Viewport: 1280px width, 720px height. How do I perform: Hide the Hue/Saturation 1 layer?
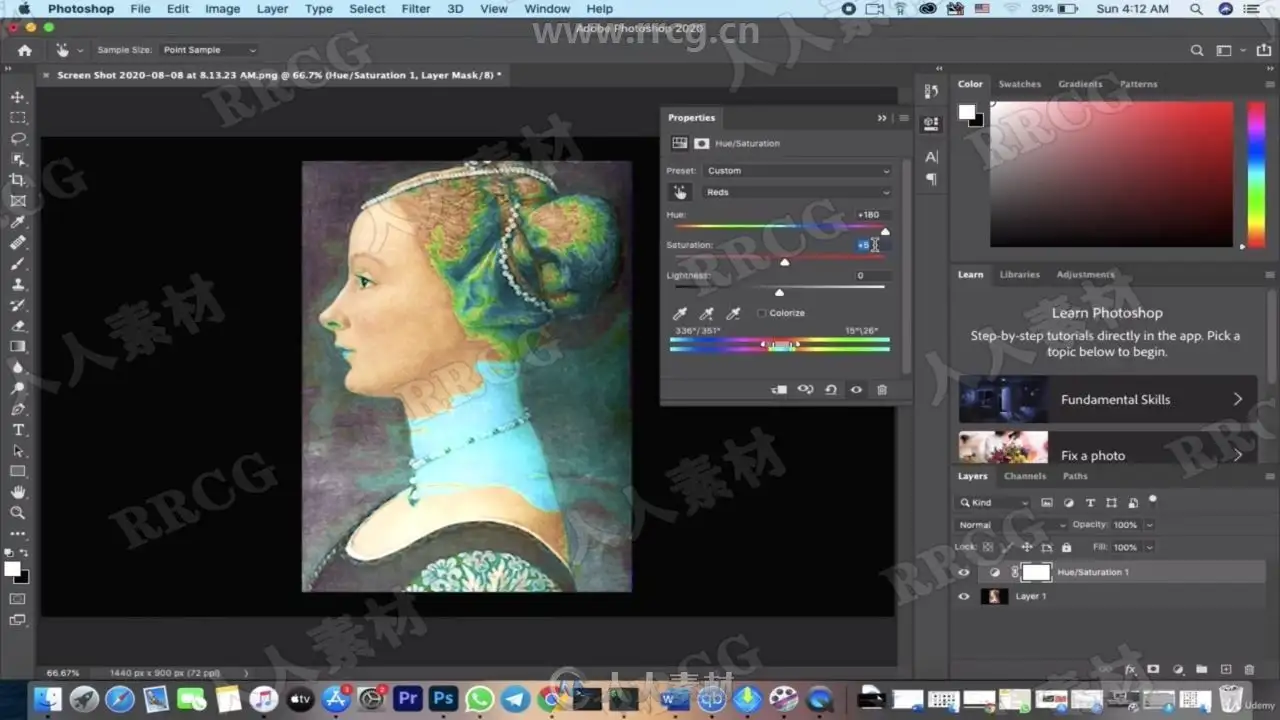pos(964,572)
